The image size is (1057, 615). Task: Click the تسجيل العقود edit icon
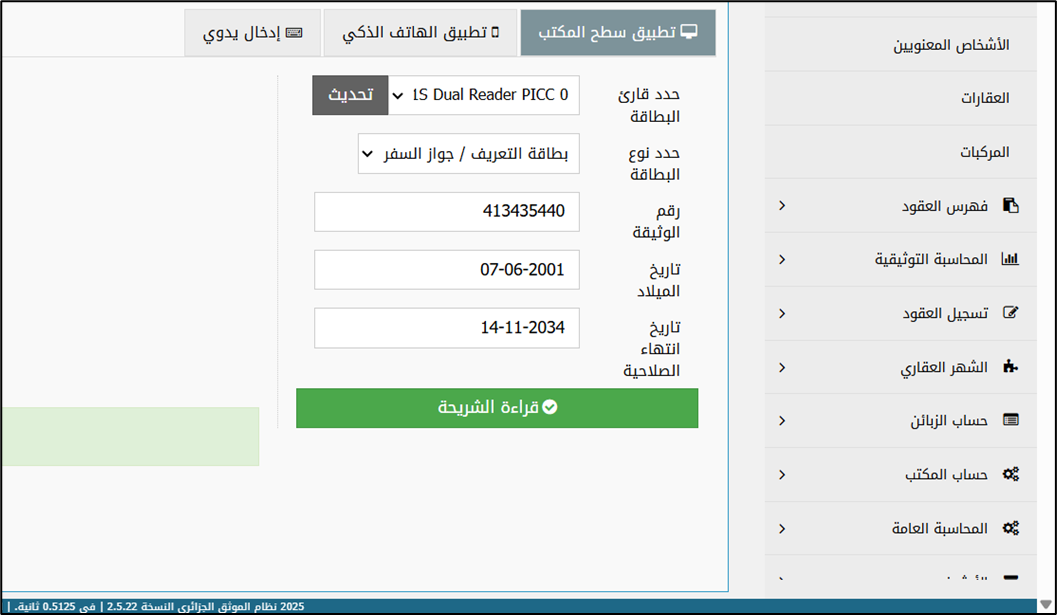[x=1010, y=314]
